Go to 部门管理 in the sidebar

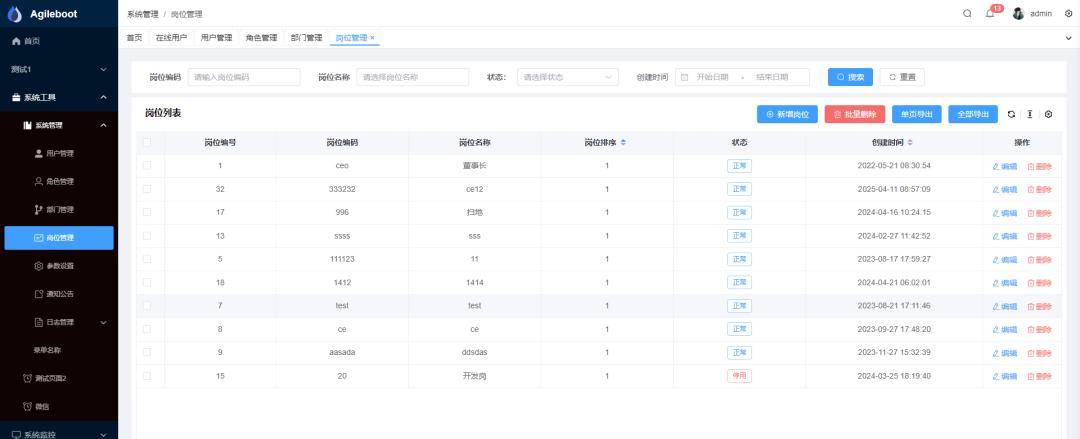pyautogui.click(x=59, y=210)
